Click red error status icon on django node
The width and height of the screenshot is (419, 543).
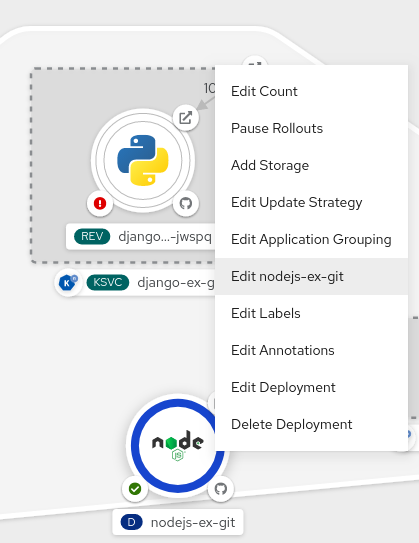click(x=100, y=203)
